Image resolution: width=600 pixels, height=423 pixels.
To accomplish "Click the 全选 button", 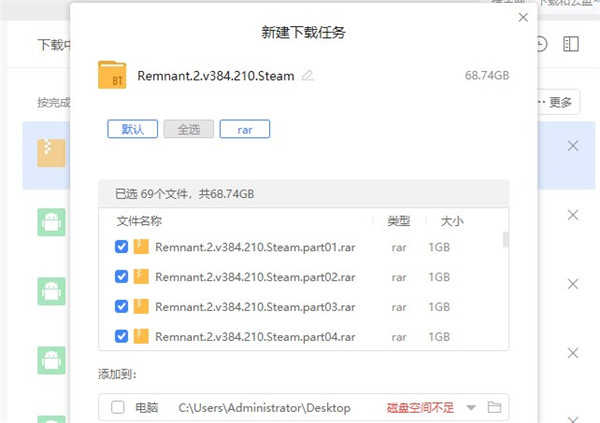I will (x=189, y=129).
